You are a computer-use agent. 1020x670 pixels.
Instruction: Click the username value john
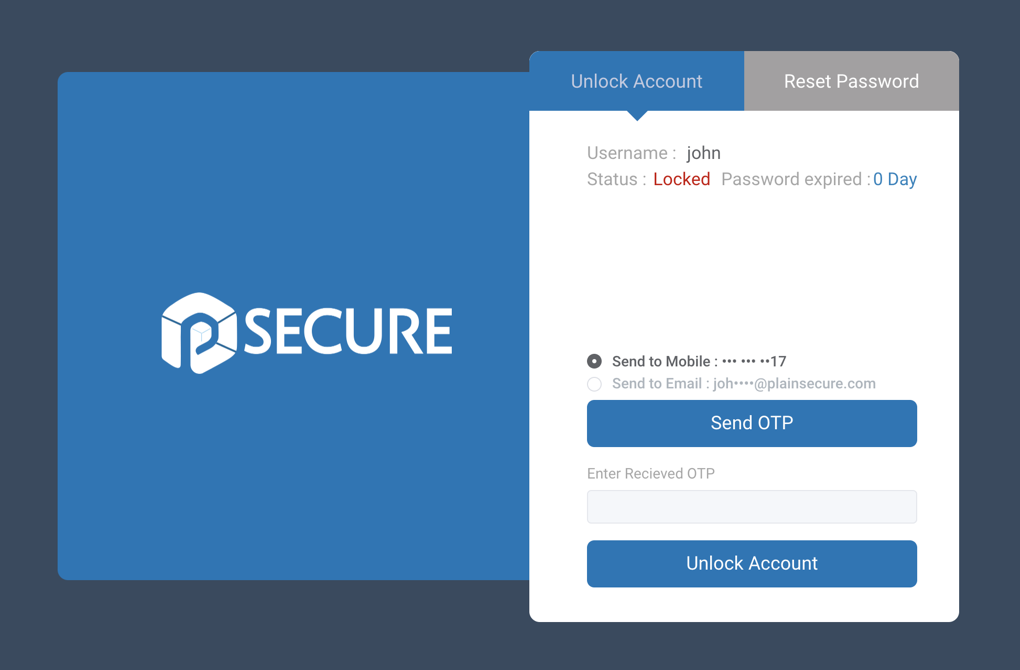point(703,153)
